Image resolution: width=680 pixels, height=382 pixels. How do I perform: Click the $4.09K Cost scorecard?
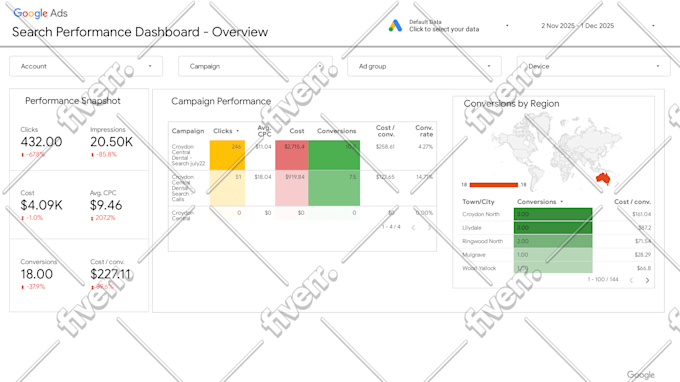(x=41, y=205)
